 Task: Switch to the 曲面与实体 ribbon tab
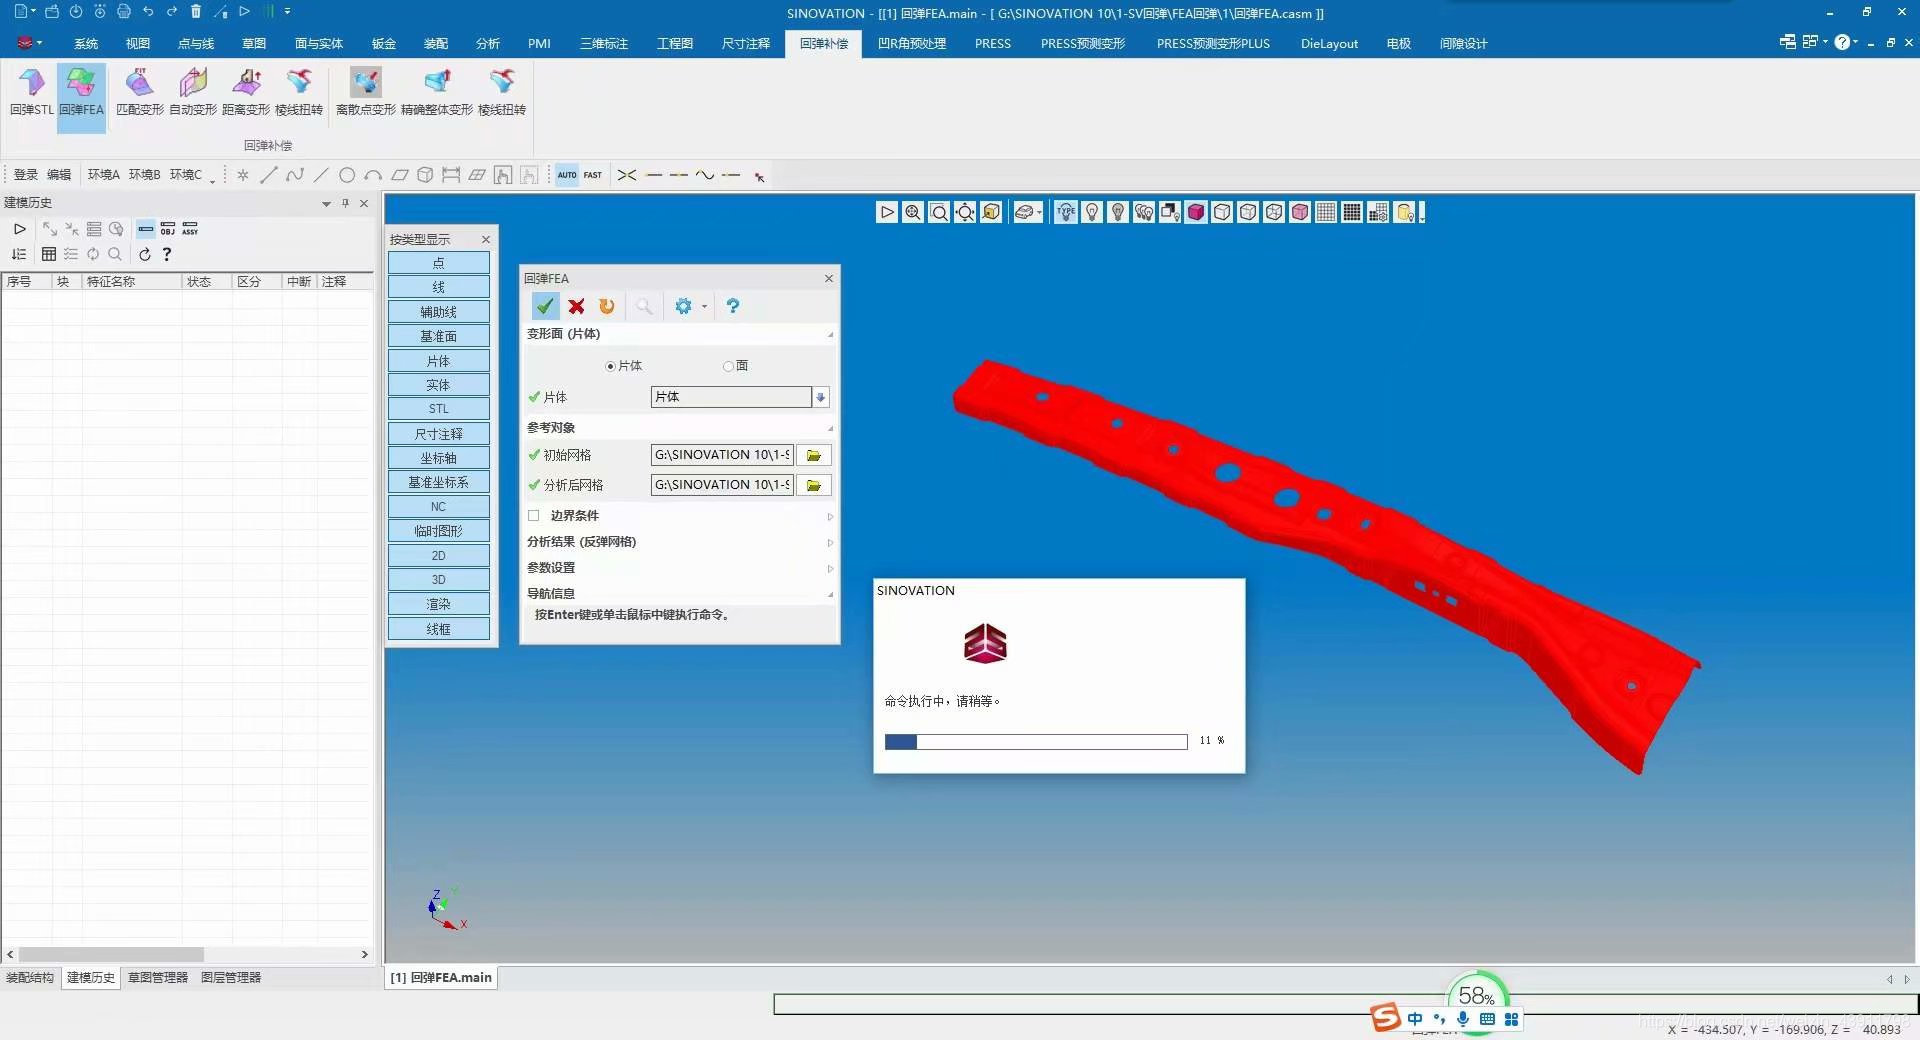tap(318, 43)
